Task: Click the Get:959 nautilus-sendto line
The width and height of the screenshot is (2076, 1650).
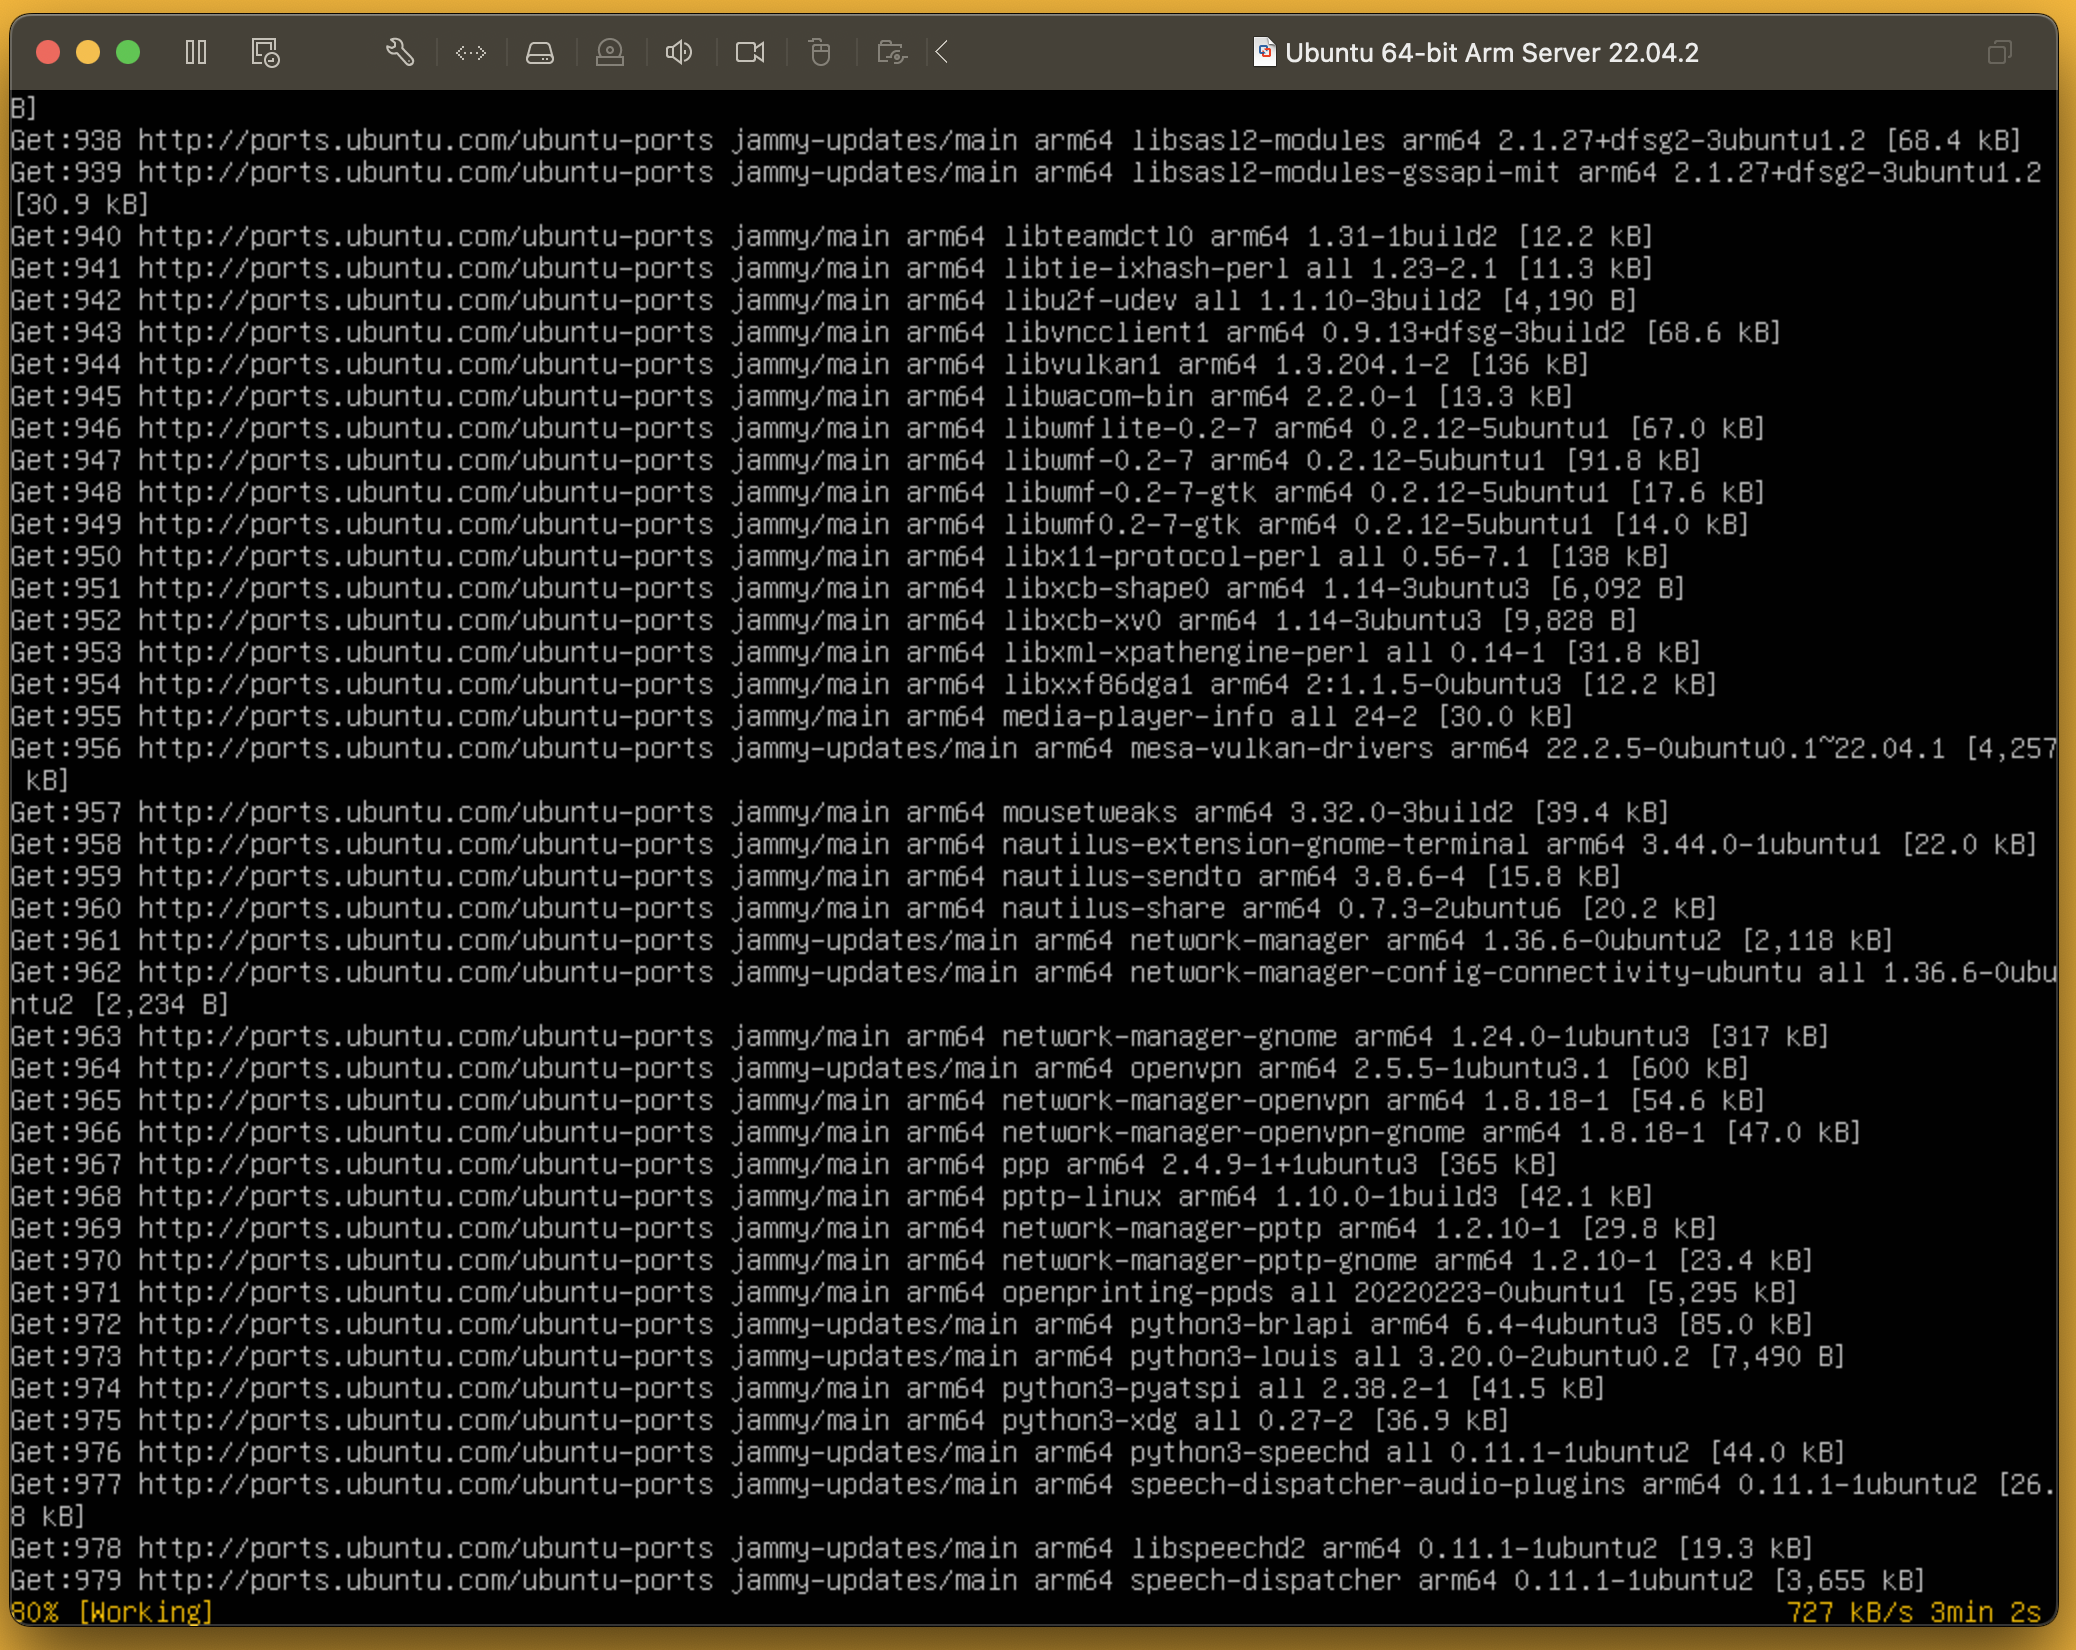Action: (816, 876)
